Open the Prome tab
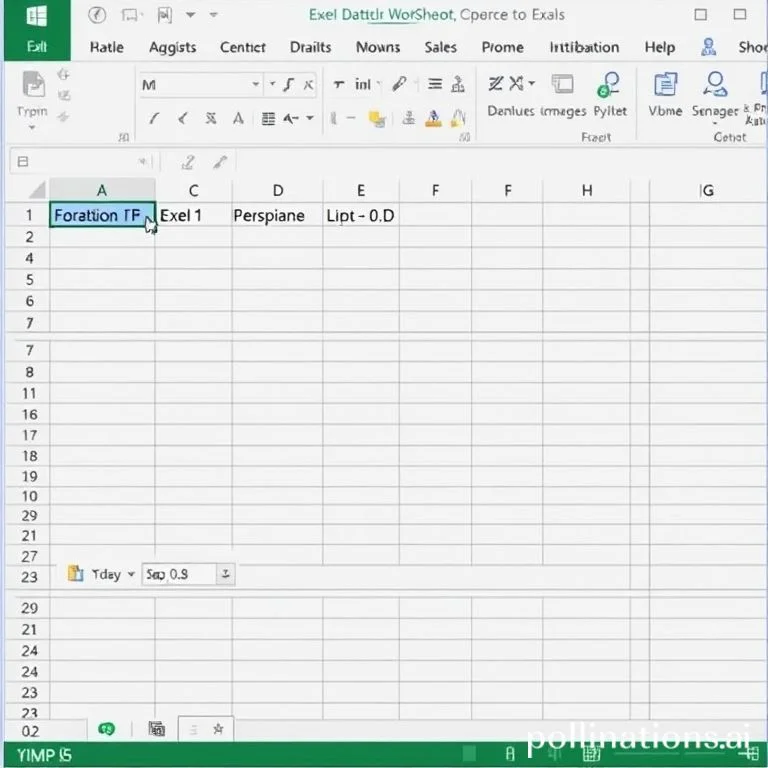Screen dimensions: 768x768 coord(503,47)
